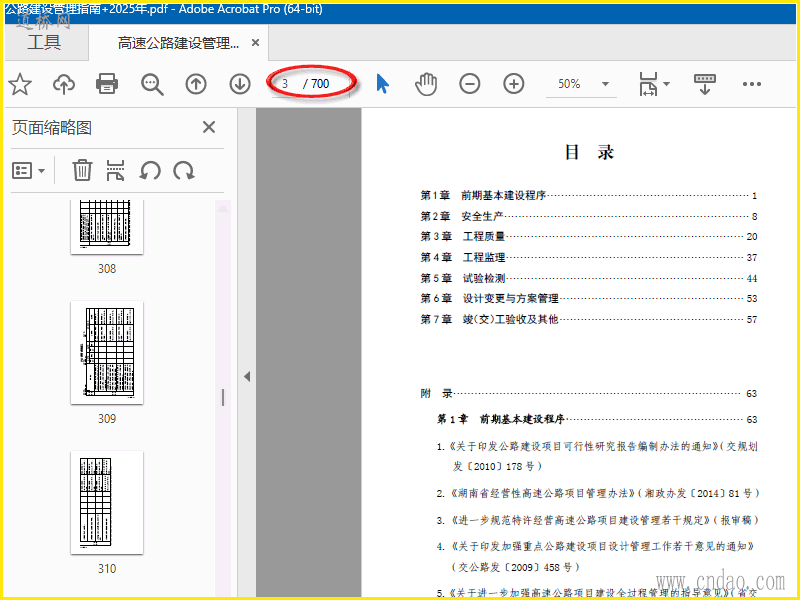Click the total page count 700

click(x=320, y=84)
